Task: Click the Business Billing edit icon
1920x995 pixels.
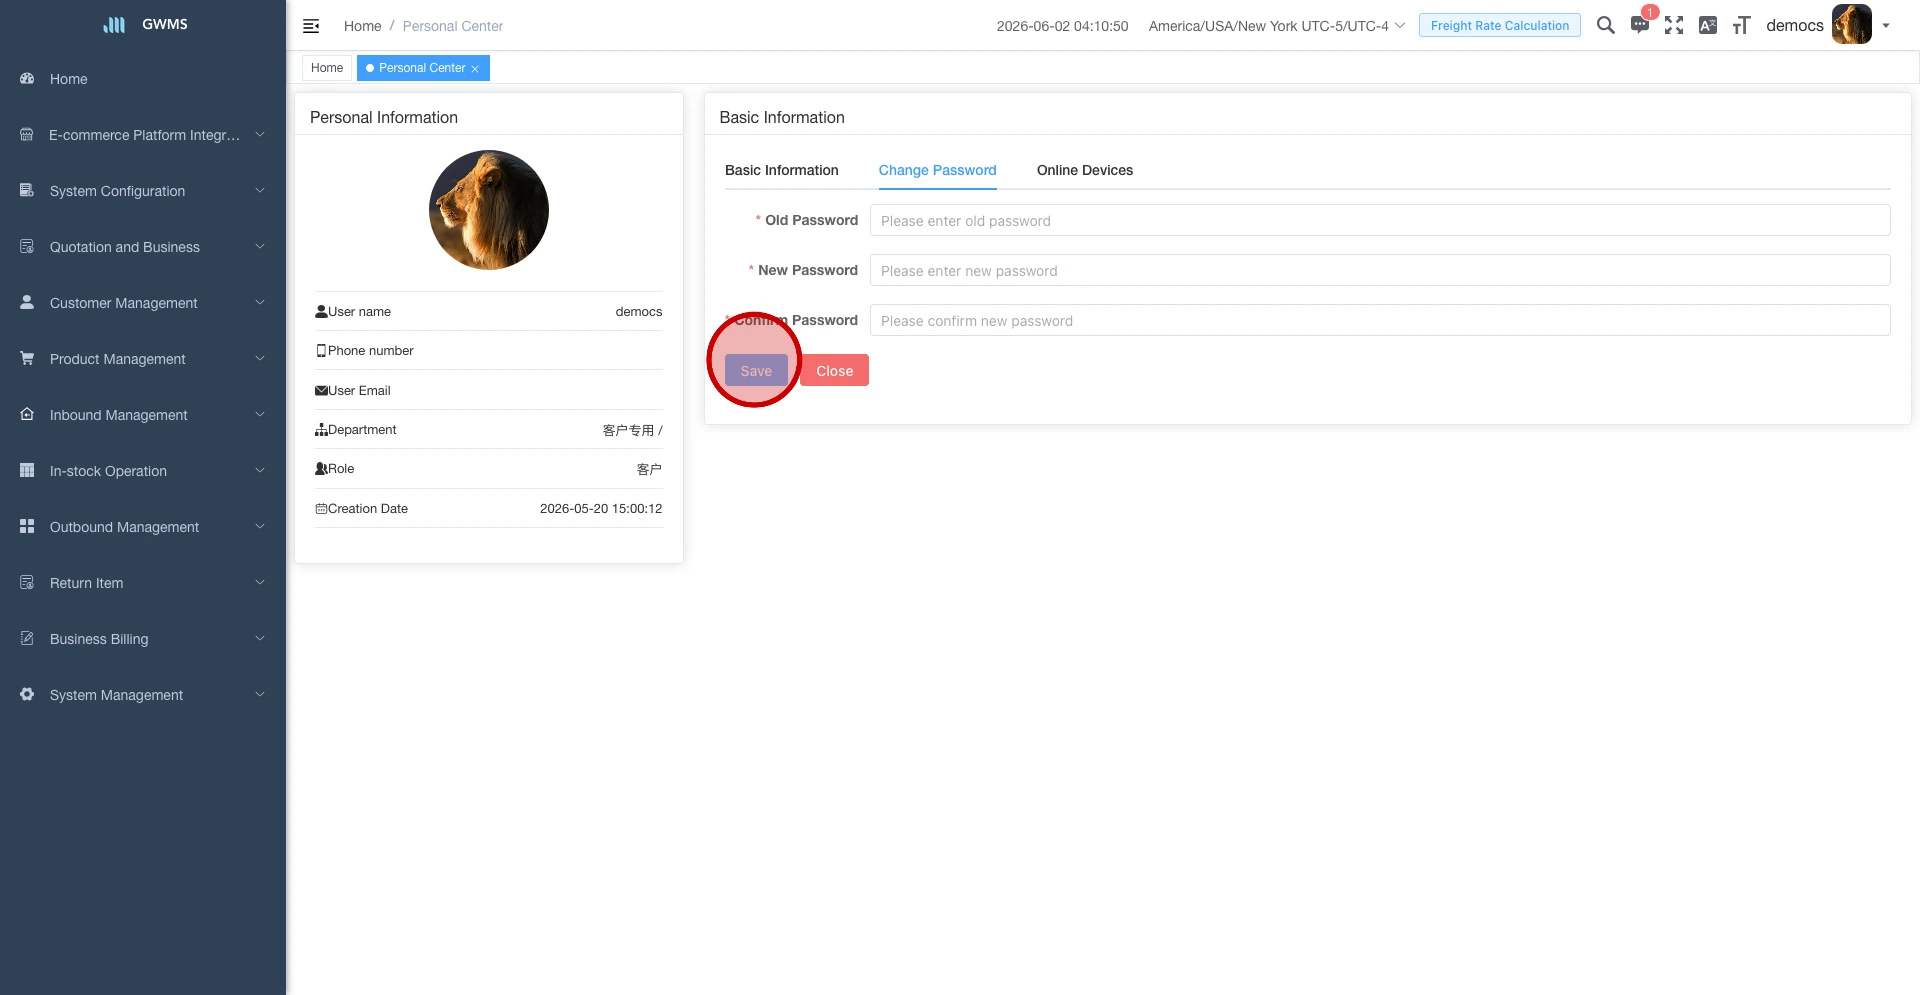Action: click(27, 639)
